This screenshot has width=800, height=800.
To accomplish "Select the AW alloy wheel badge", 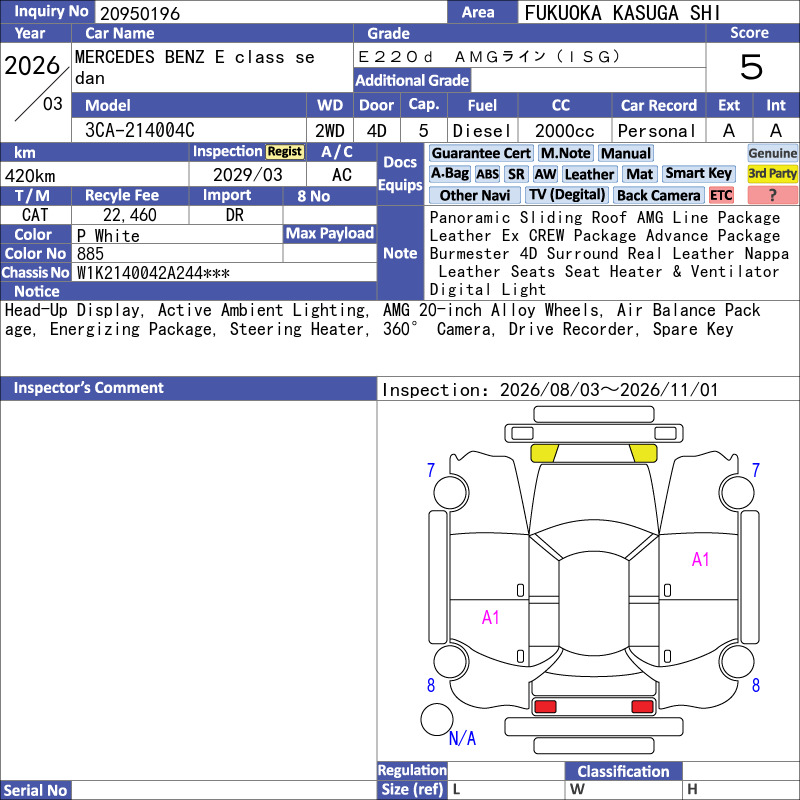I will (x=545, y=174).
